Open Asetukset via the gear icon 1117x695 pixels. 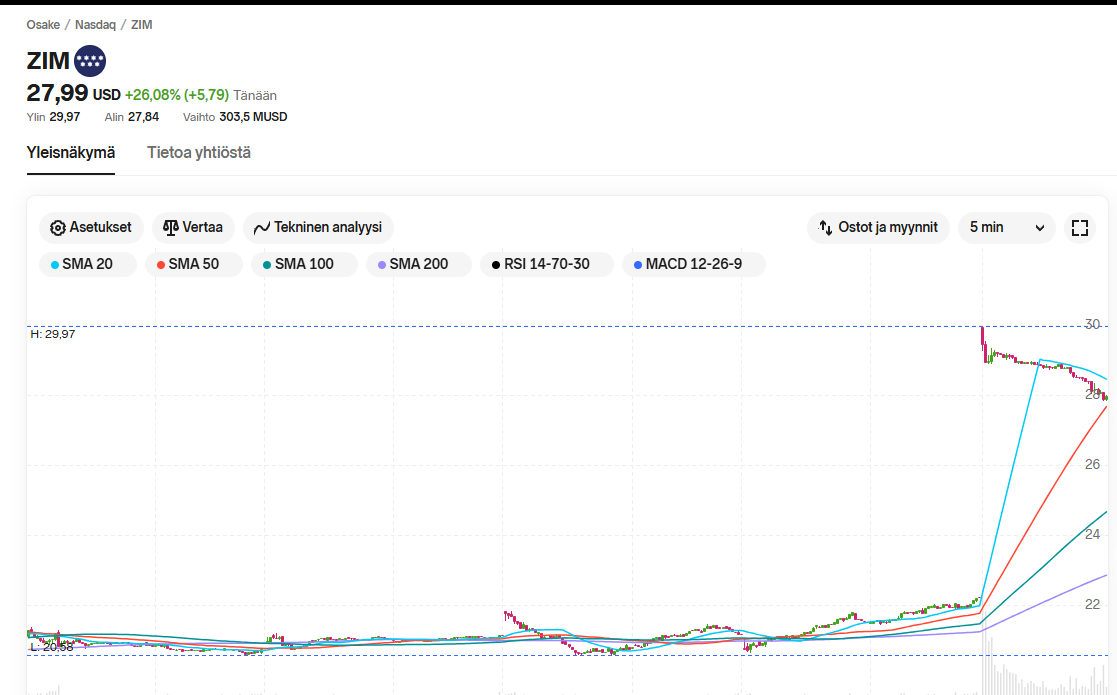57,228
